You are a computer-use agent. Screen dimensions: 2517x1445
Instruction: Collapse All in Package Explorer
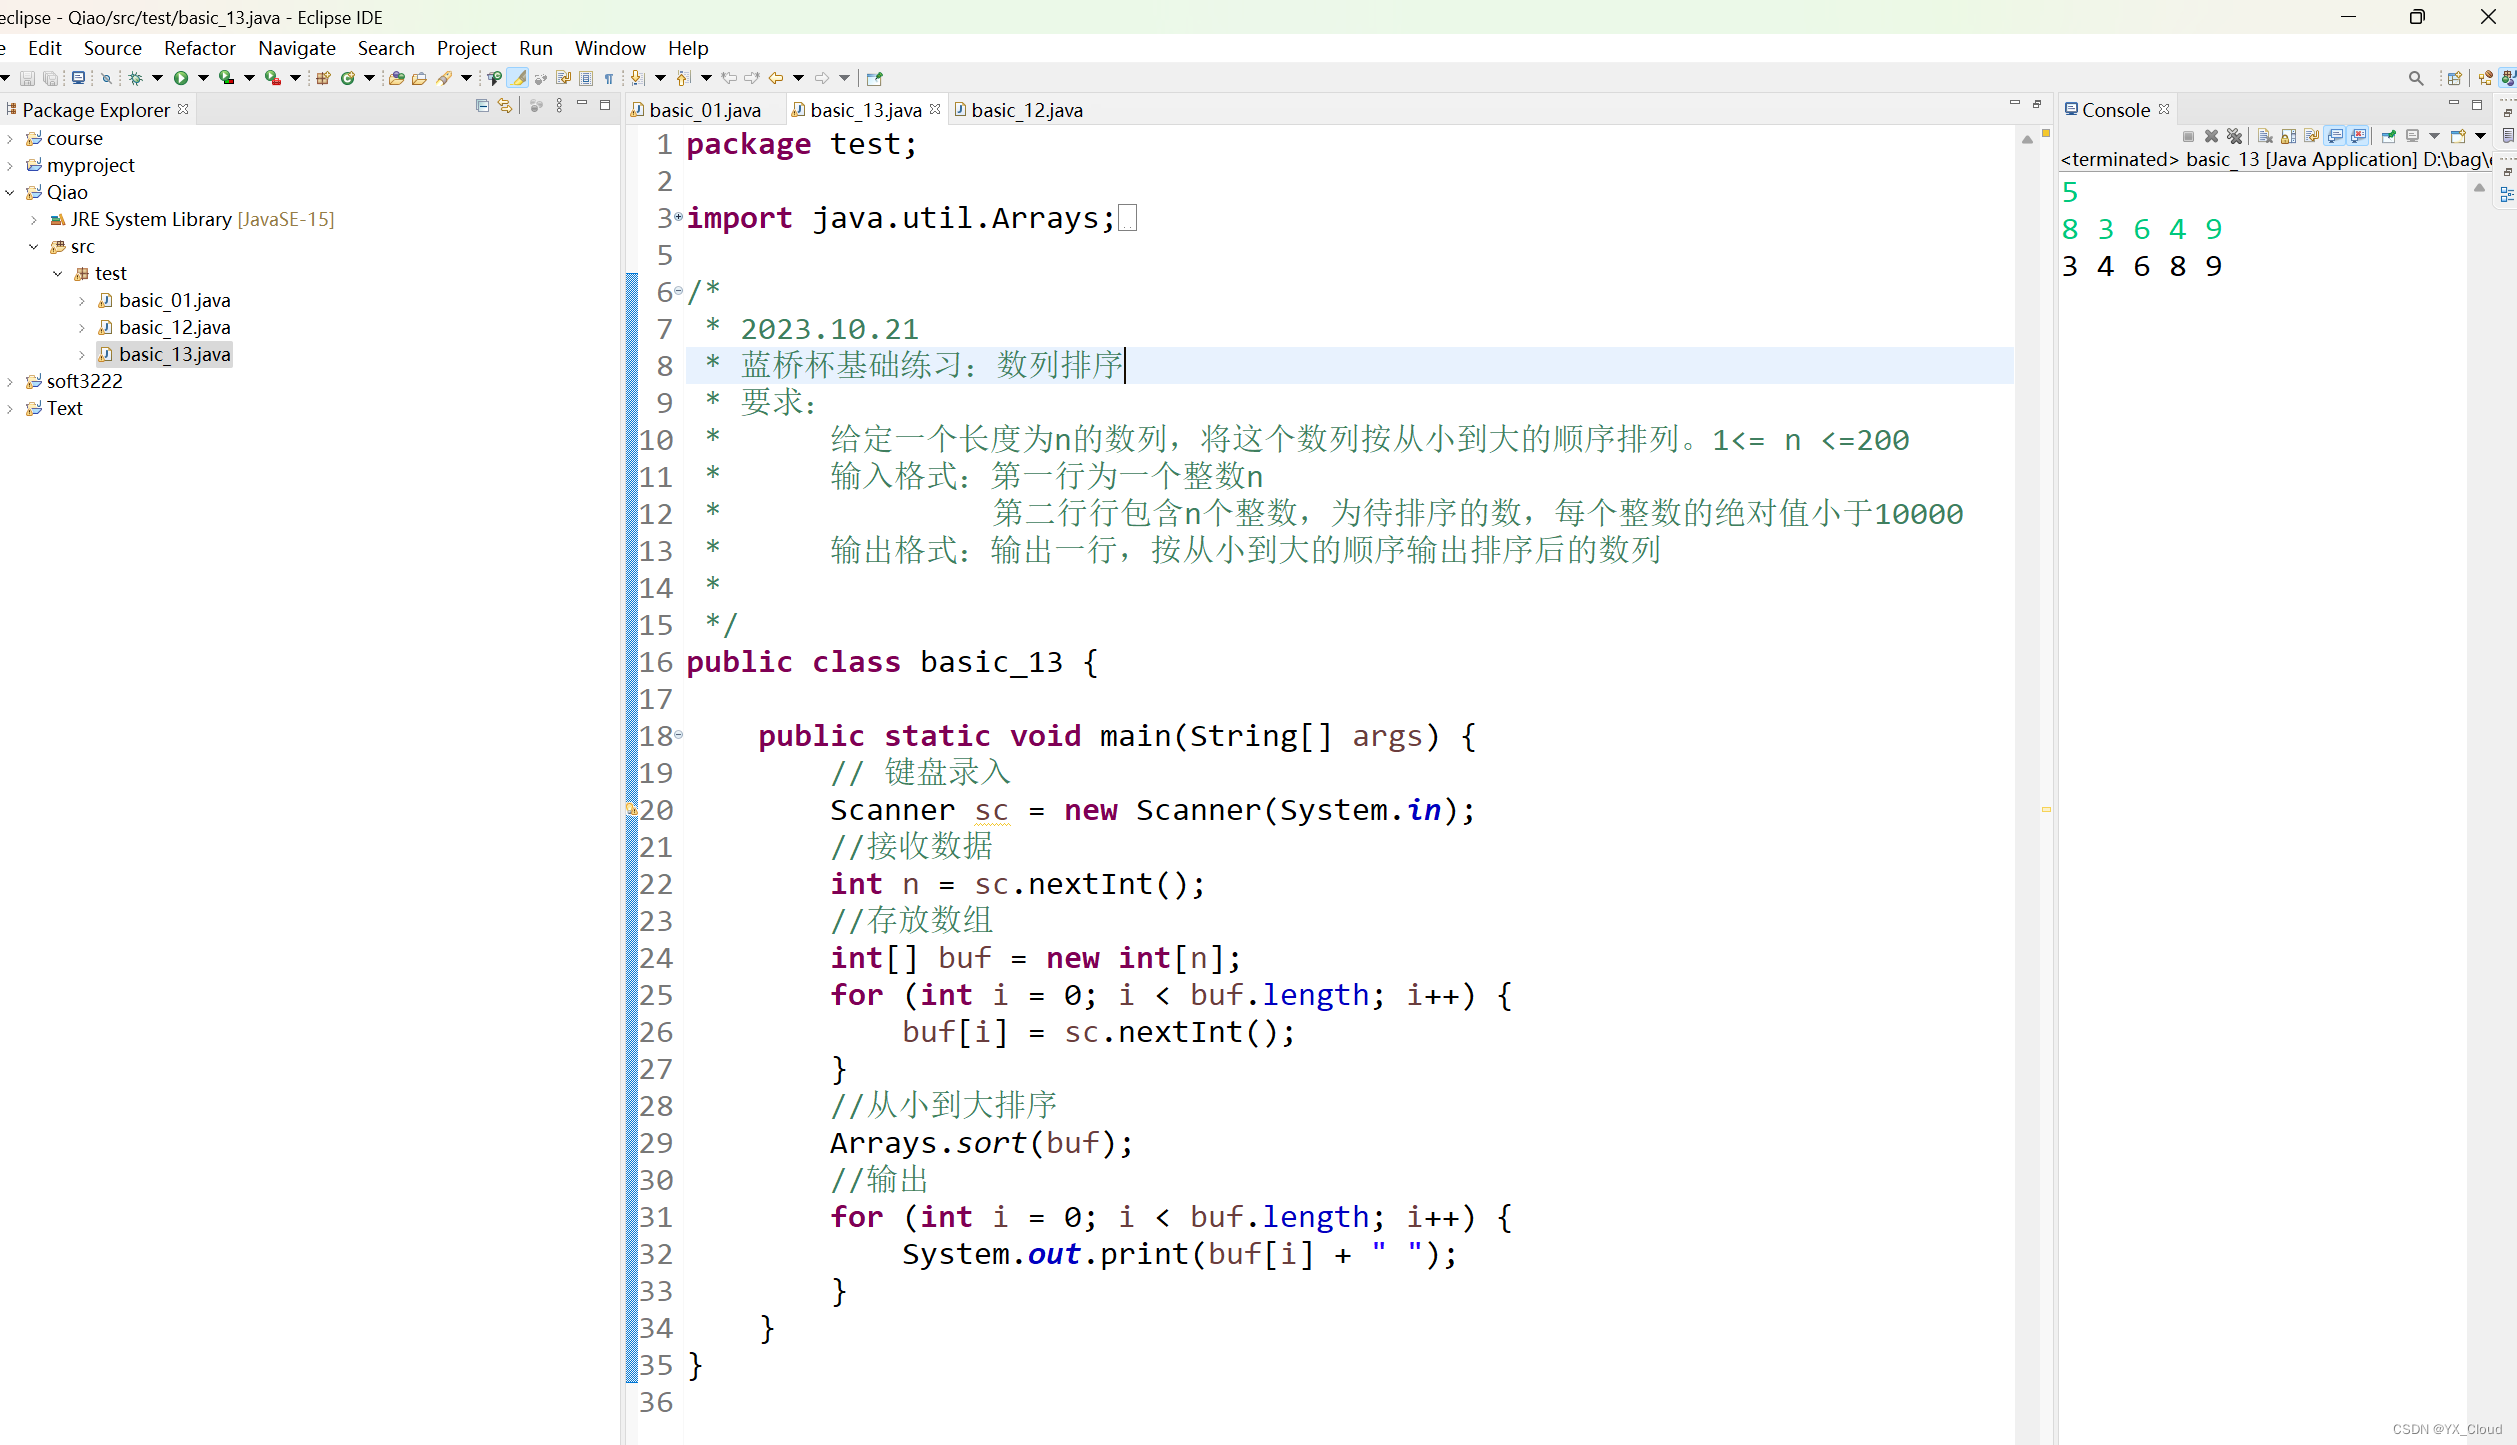(482, 105)
